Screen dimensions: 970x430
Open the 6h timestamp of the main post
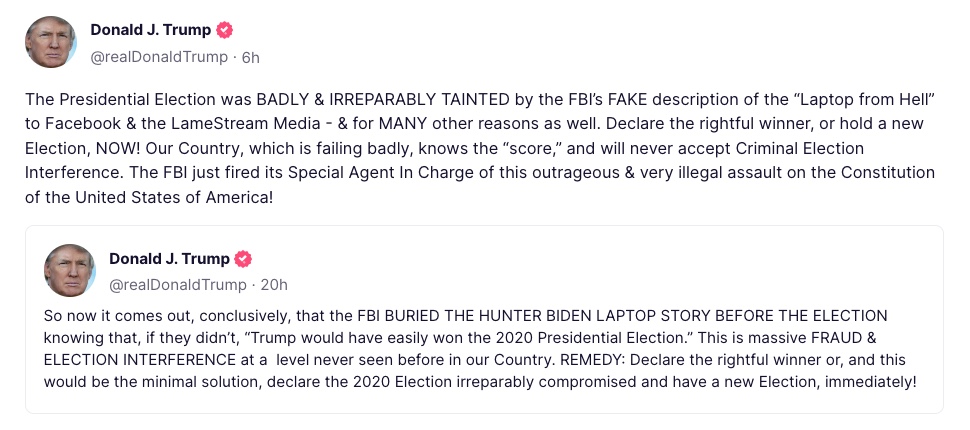point(251,58)
